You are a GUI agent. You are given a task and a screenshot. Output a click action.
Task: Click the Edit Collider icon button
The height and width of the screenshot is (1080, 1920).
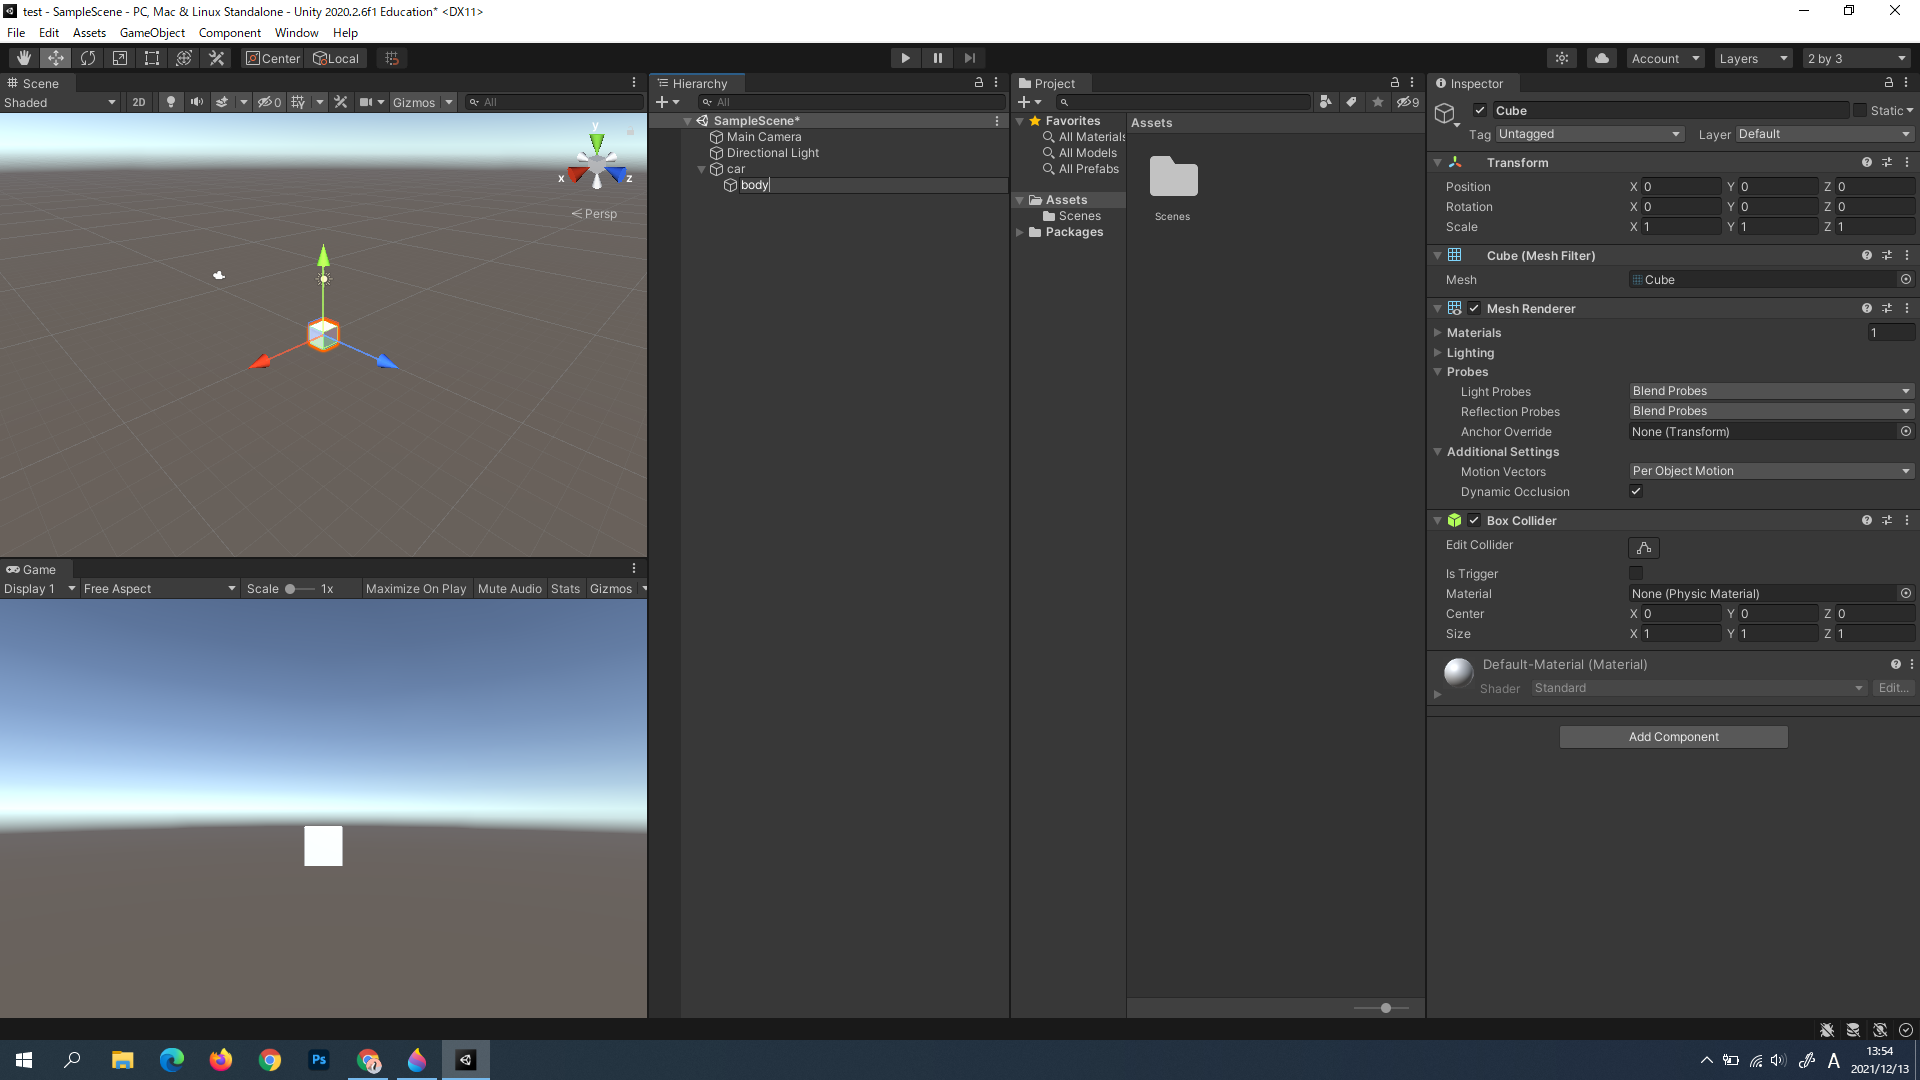tap(1643, 548)
